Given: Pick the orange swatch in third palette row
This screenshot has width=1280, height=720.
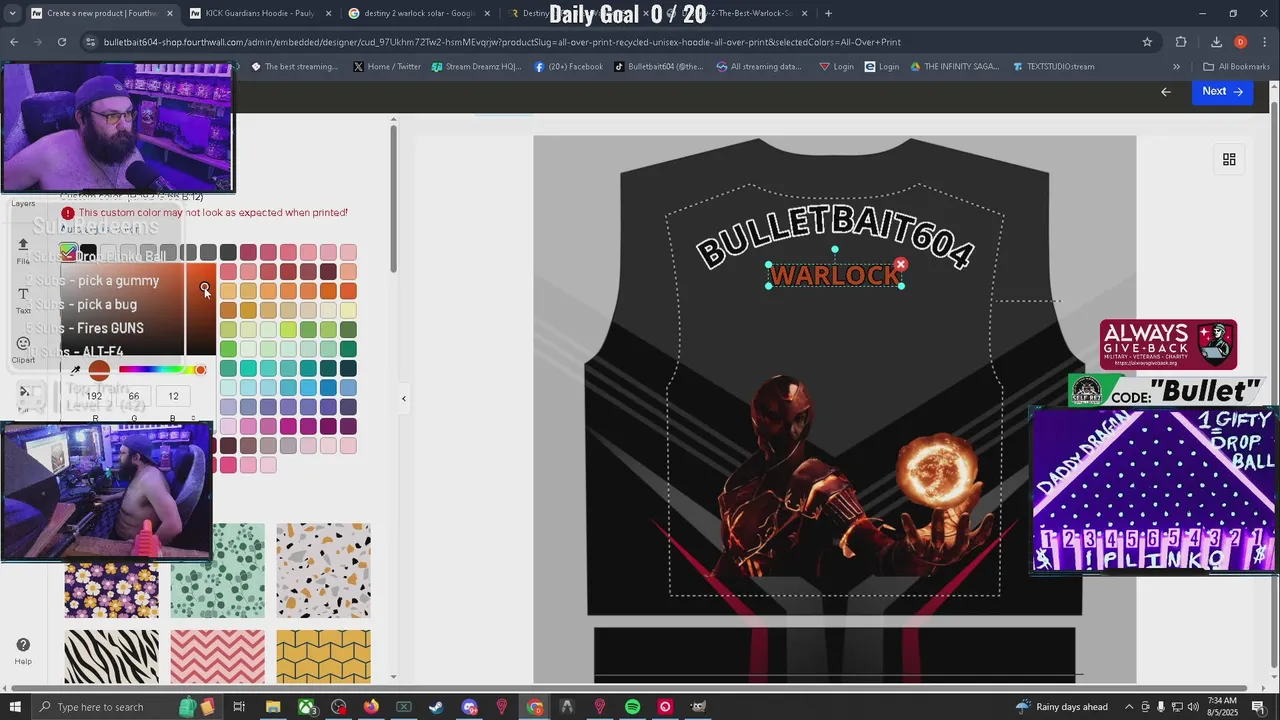Looking at the screenshot, I should point(328,291).
